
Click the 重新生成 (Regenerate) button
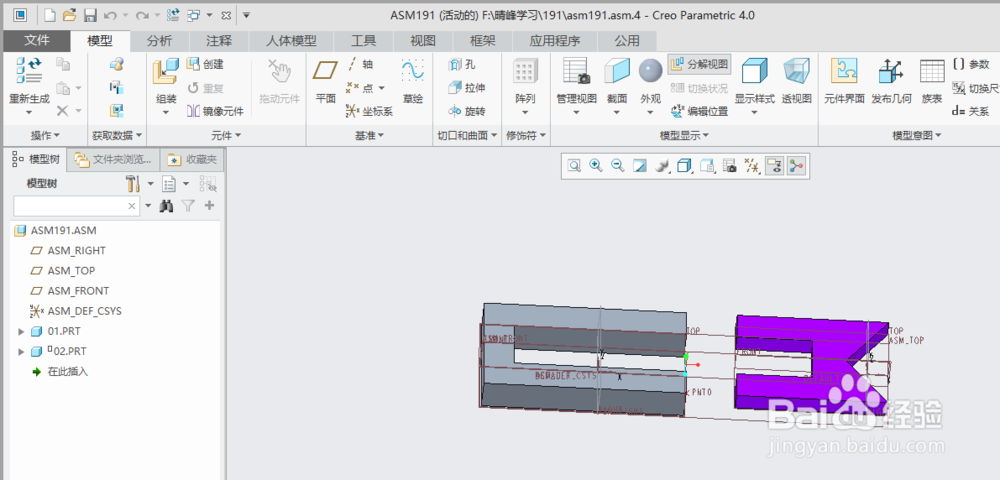coord(29,85)
